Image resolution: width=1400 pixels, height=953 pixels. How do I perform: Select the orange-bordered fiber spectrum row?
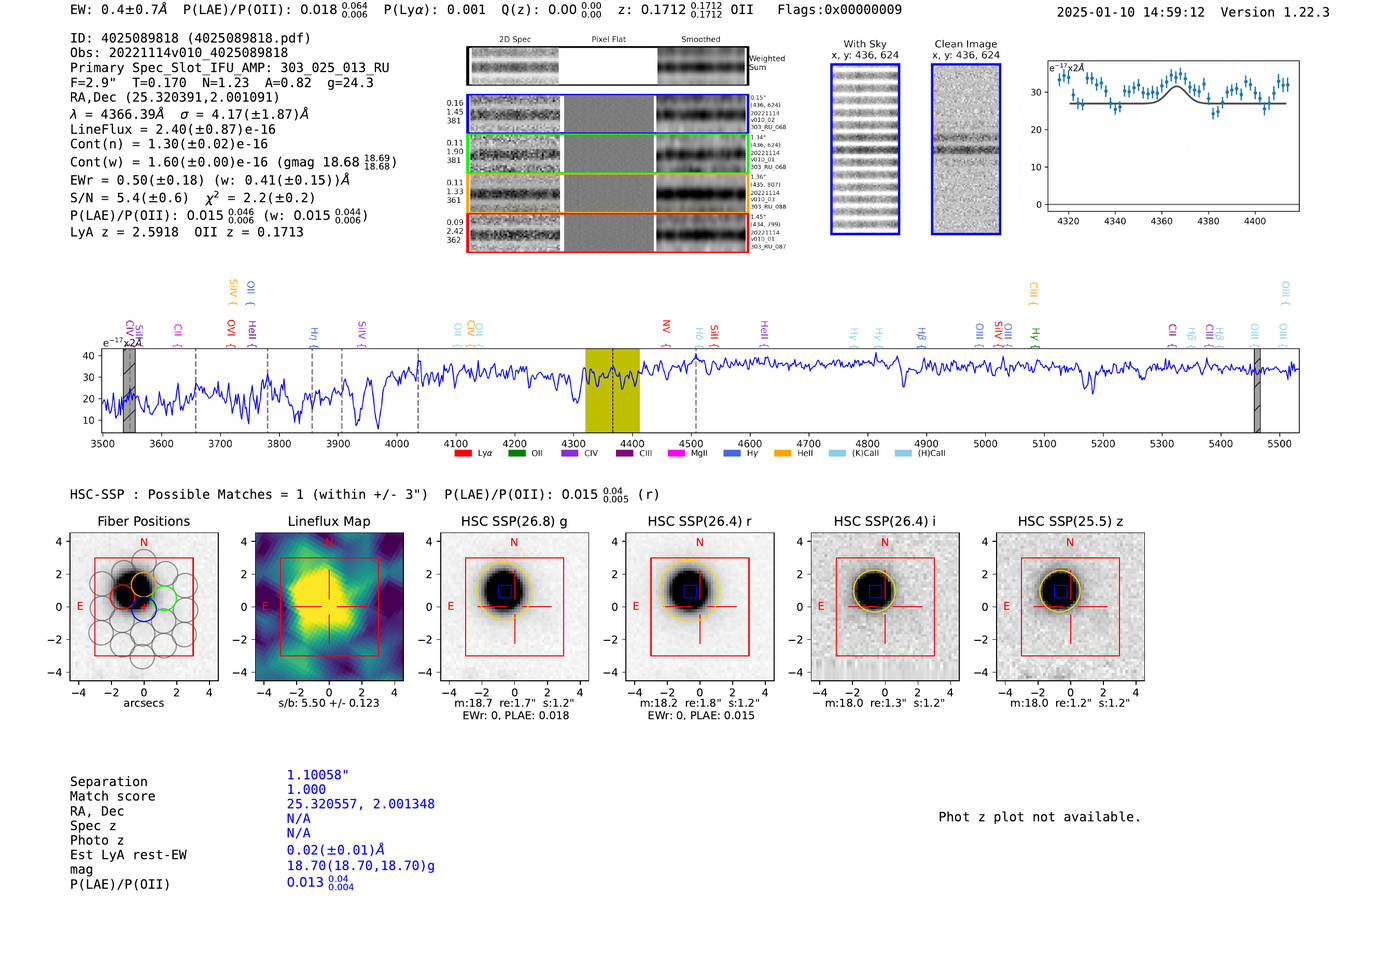607,193
